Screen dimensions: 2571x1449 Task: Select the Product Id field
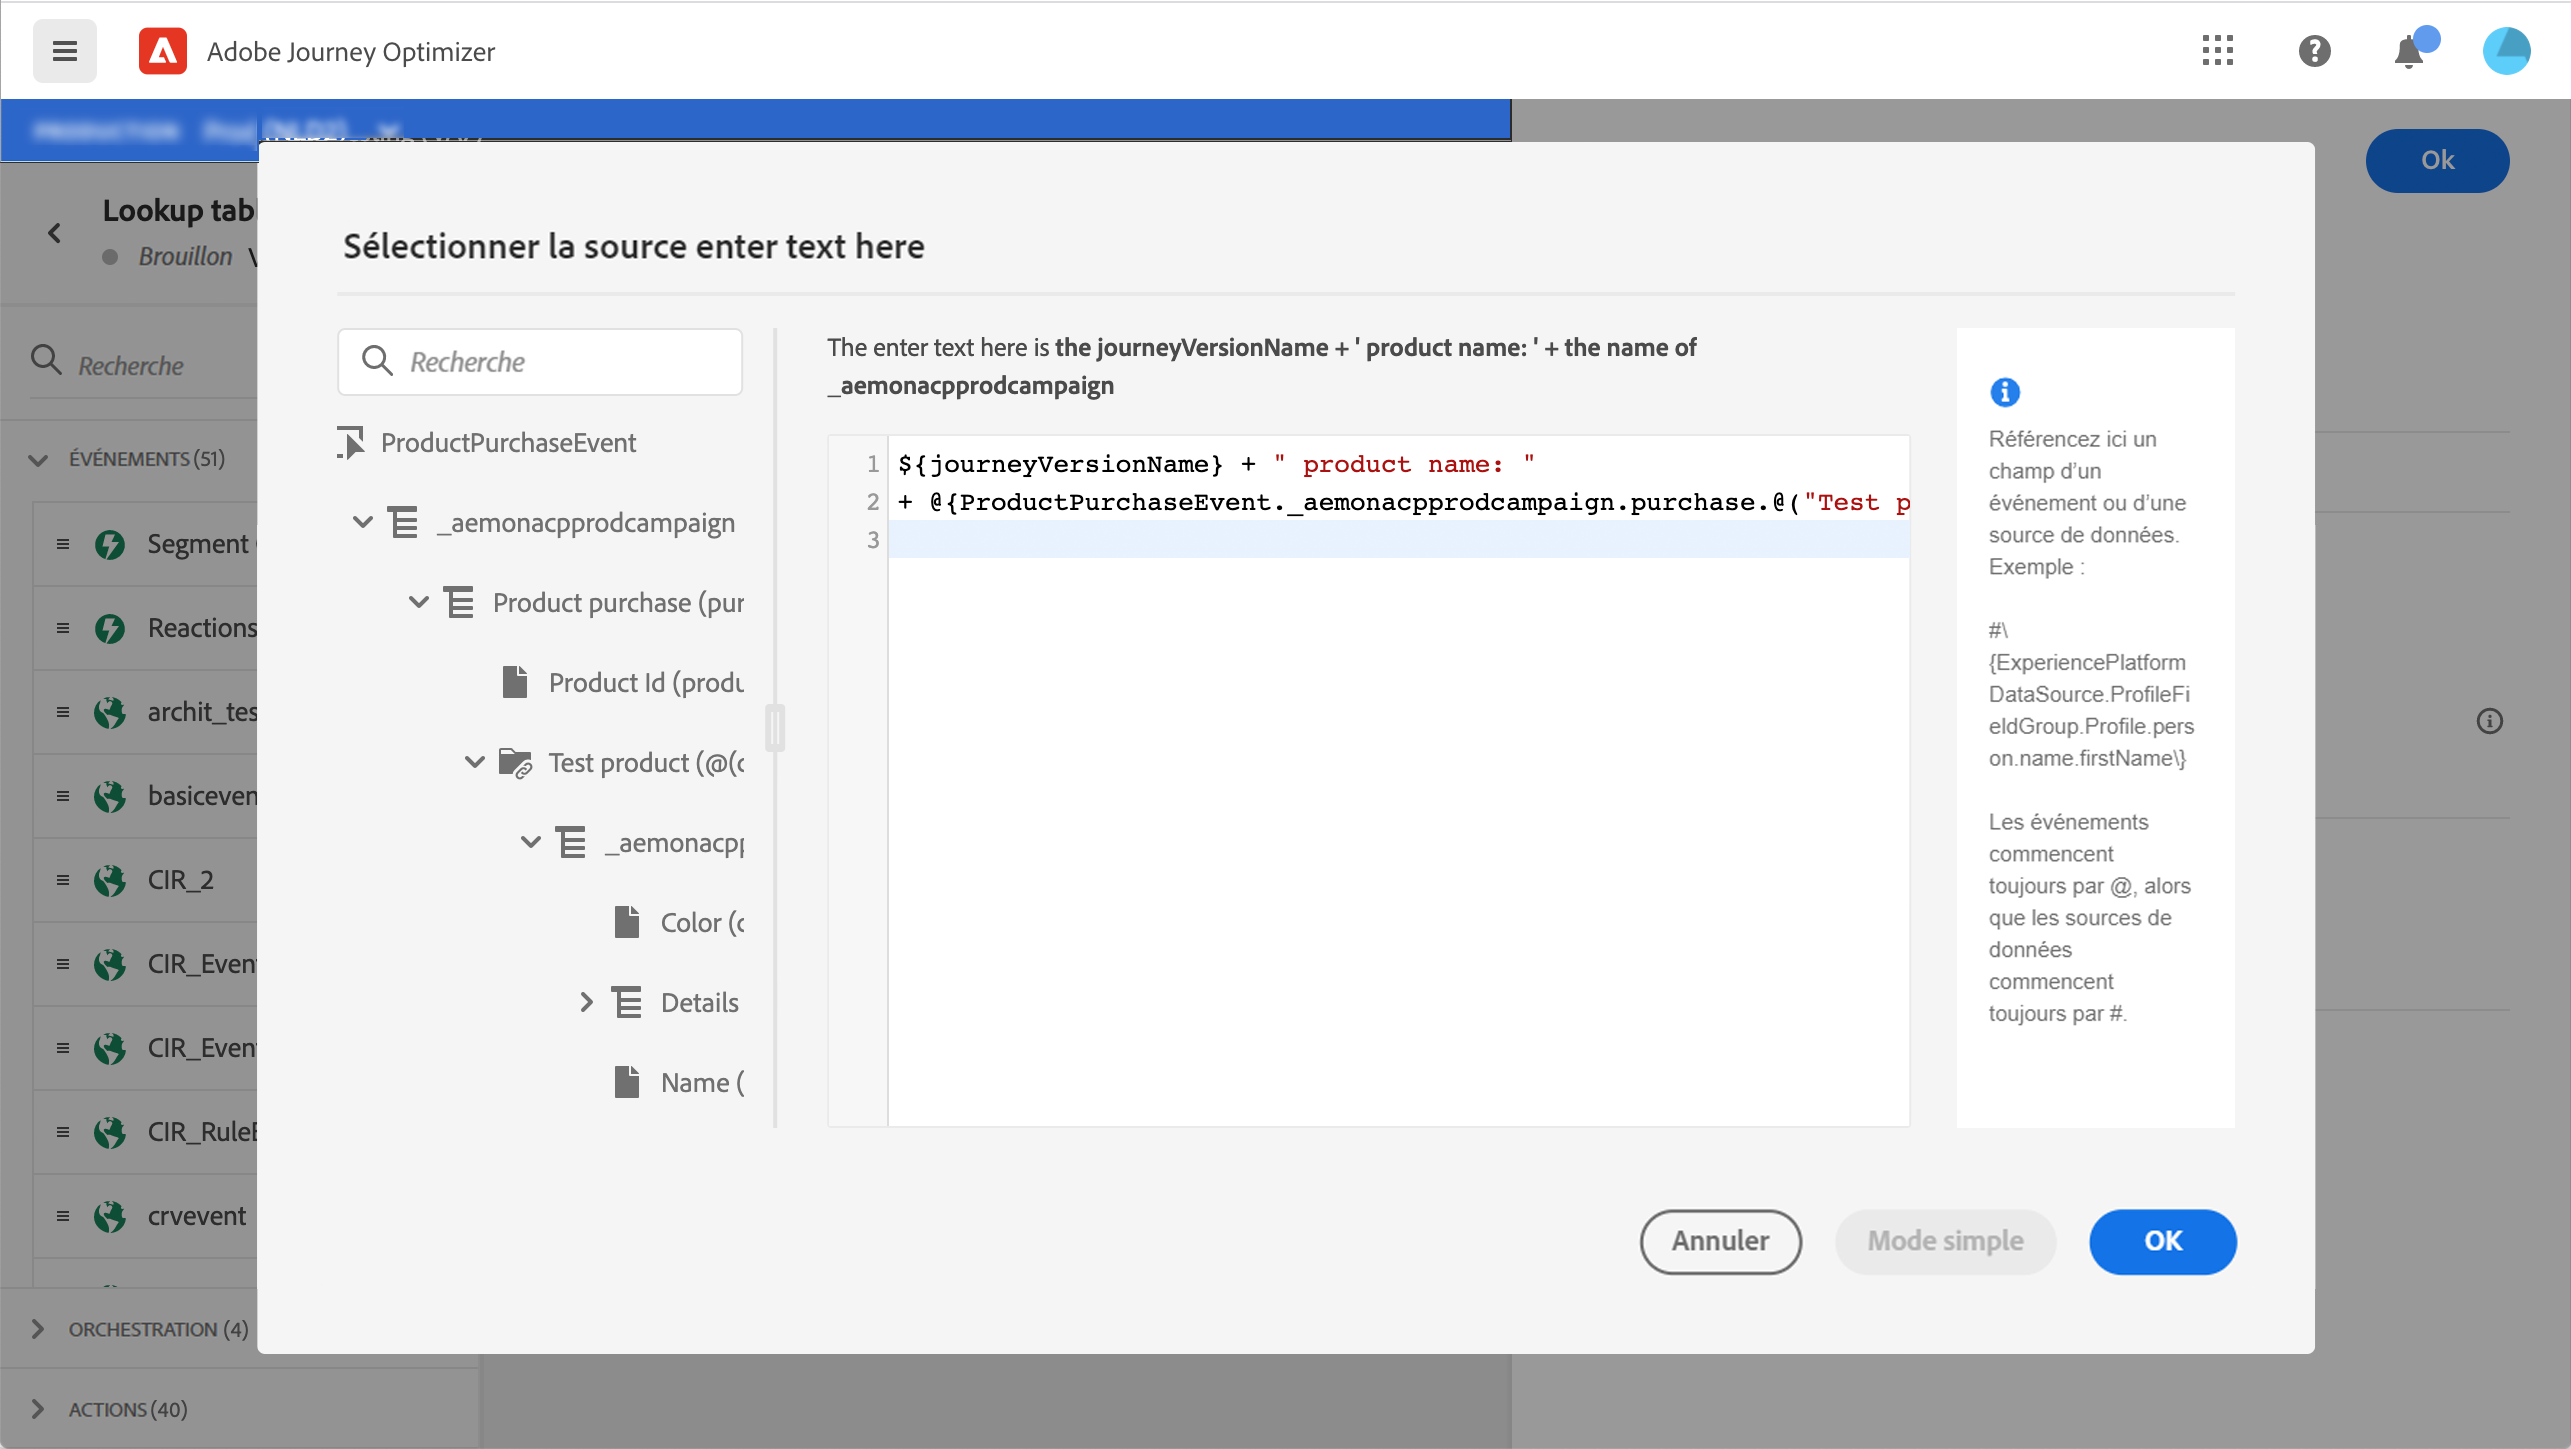(x=645, y=683)
